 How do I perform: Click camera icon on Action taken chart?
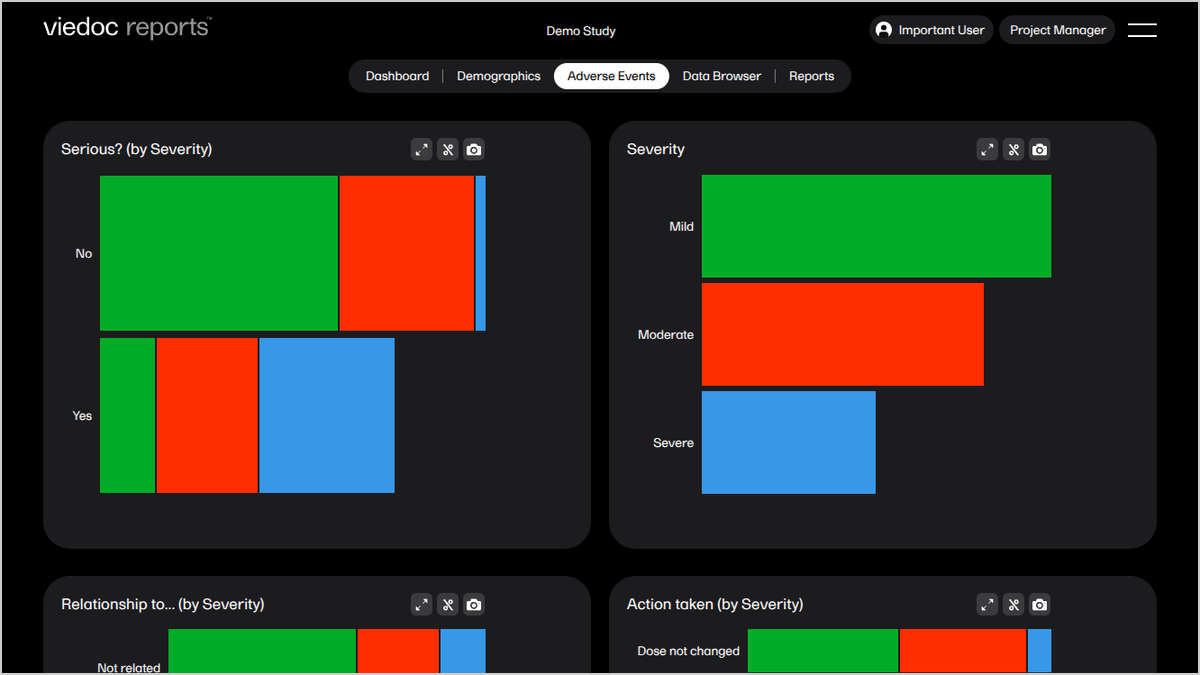point(1040,605)
